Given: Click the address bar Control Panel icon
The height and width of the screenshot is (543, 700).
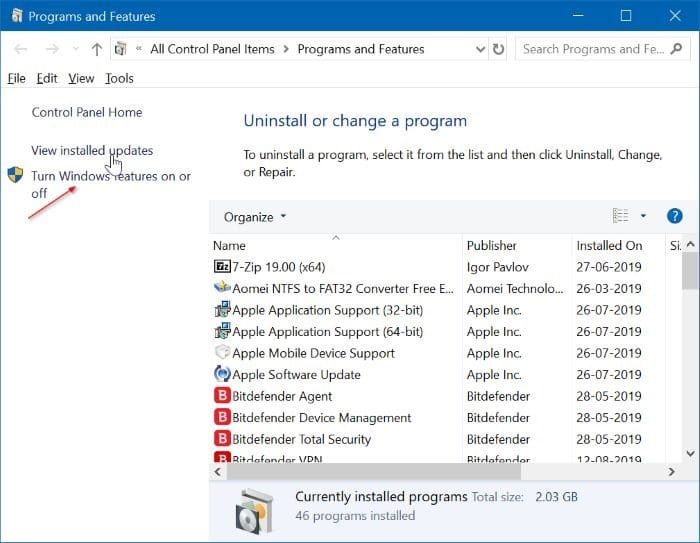Looking at the screenshot, I should [121, 49].
